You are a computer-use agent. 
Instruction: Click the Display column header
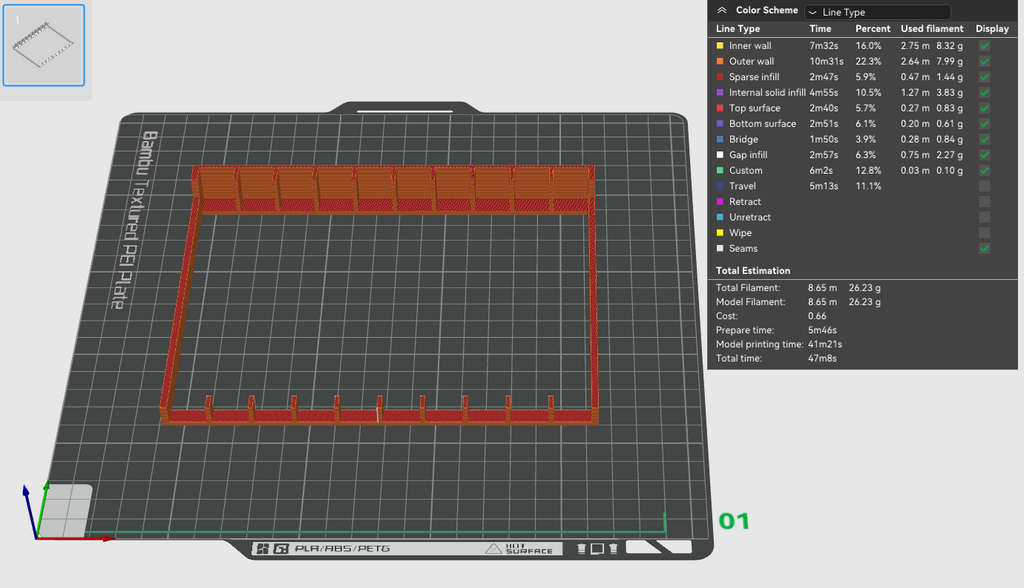[992, 29]
